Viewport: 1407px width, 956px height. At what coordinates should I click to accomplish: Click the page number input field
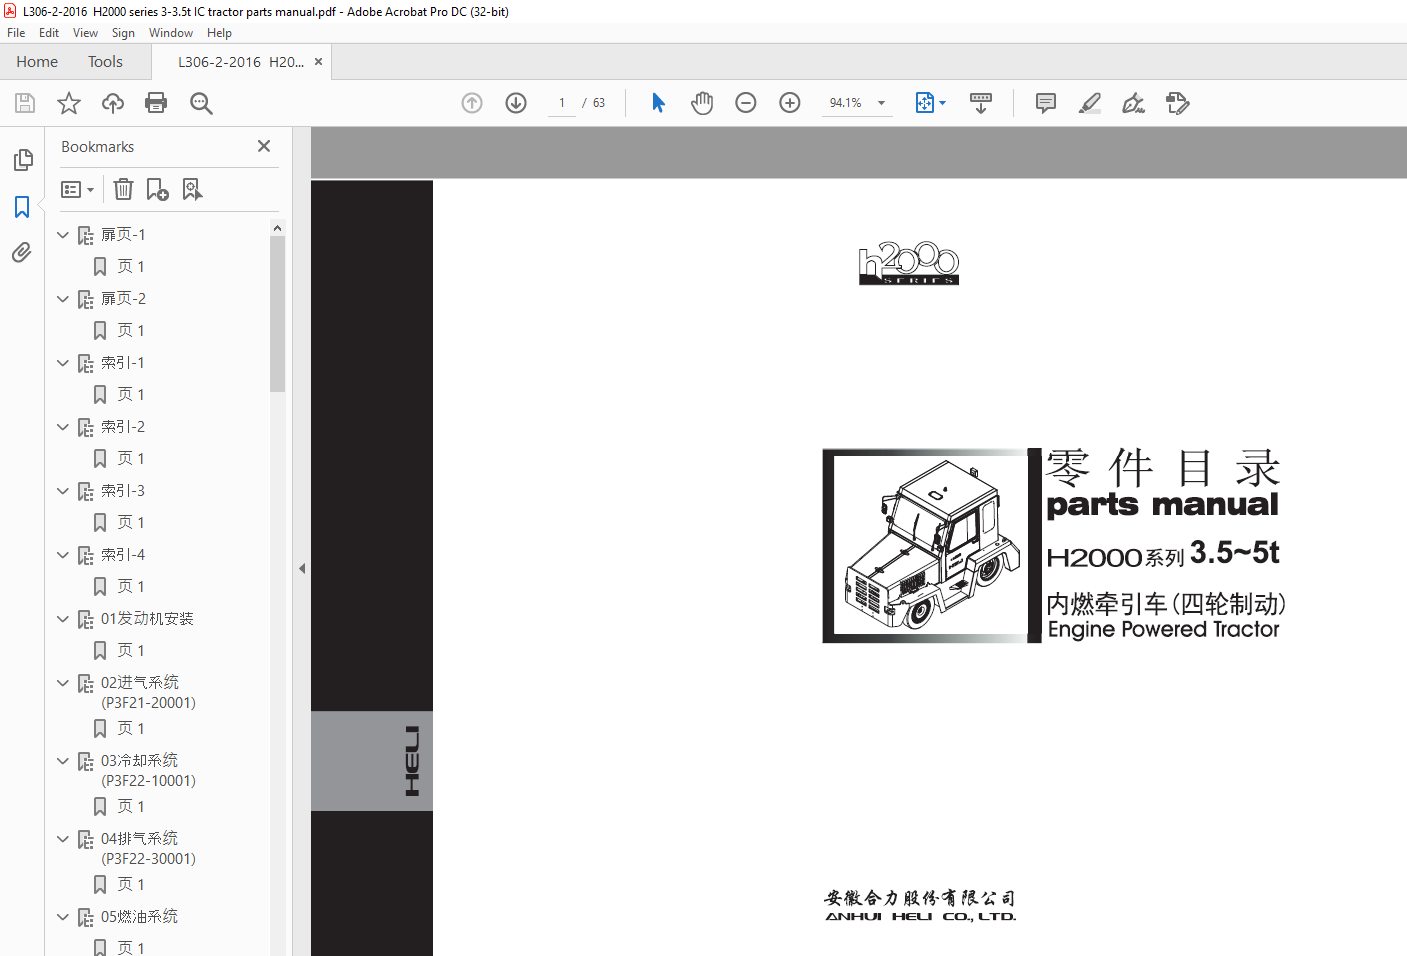tap(562, 103)
